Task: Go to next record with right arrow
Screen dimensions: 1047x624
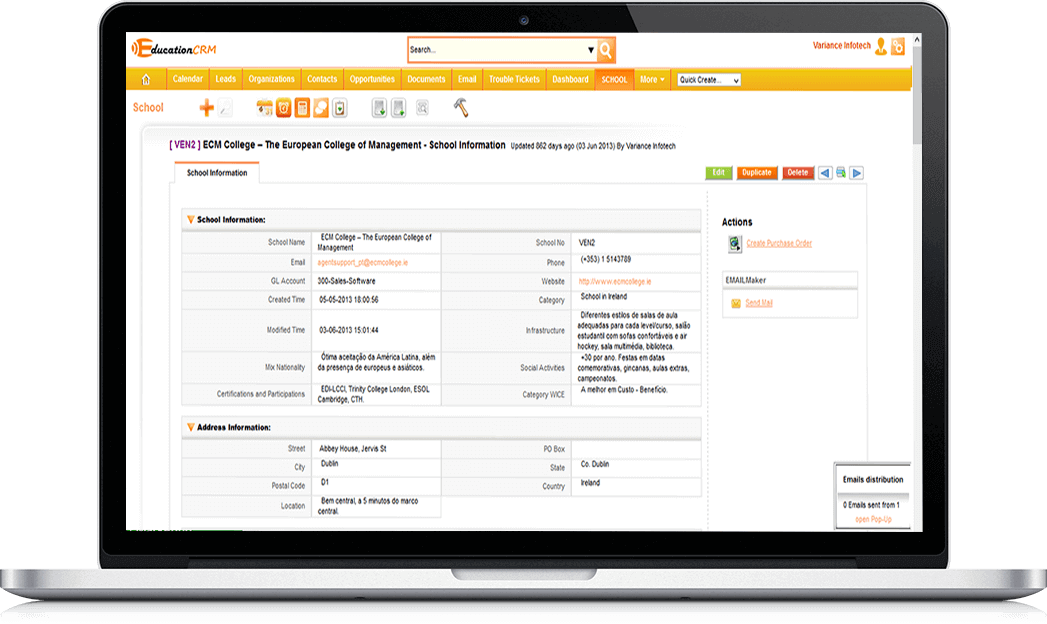Action: [857, 173]
